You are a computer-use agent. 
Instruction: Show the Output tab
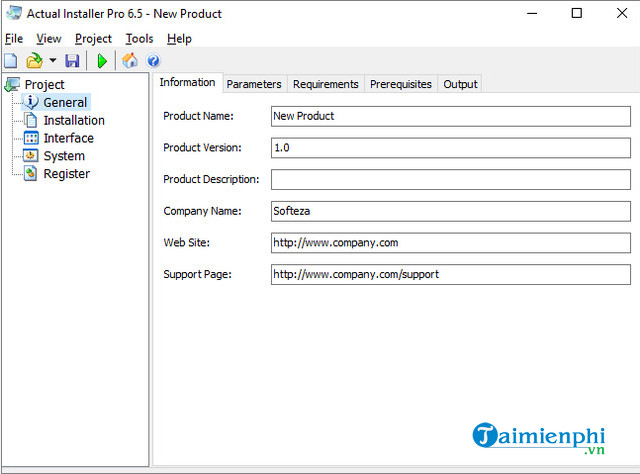click(460, 84)
